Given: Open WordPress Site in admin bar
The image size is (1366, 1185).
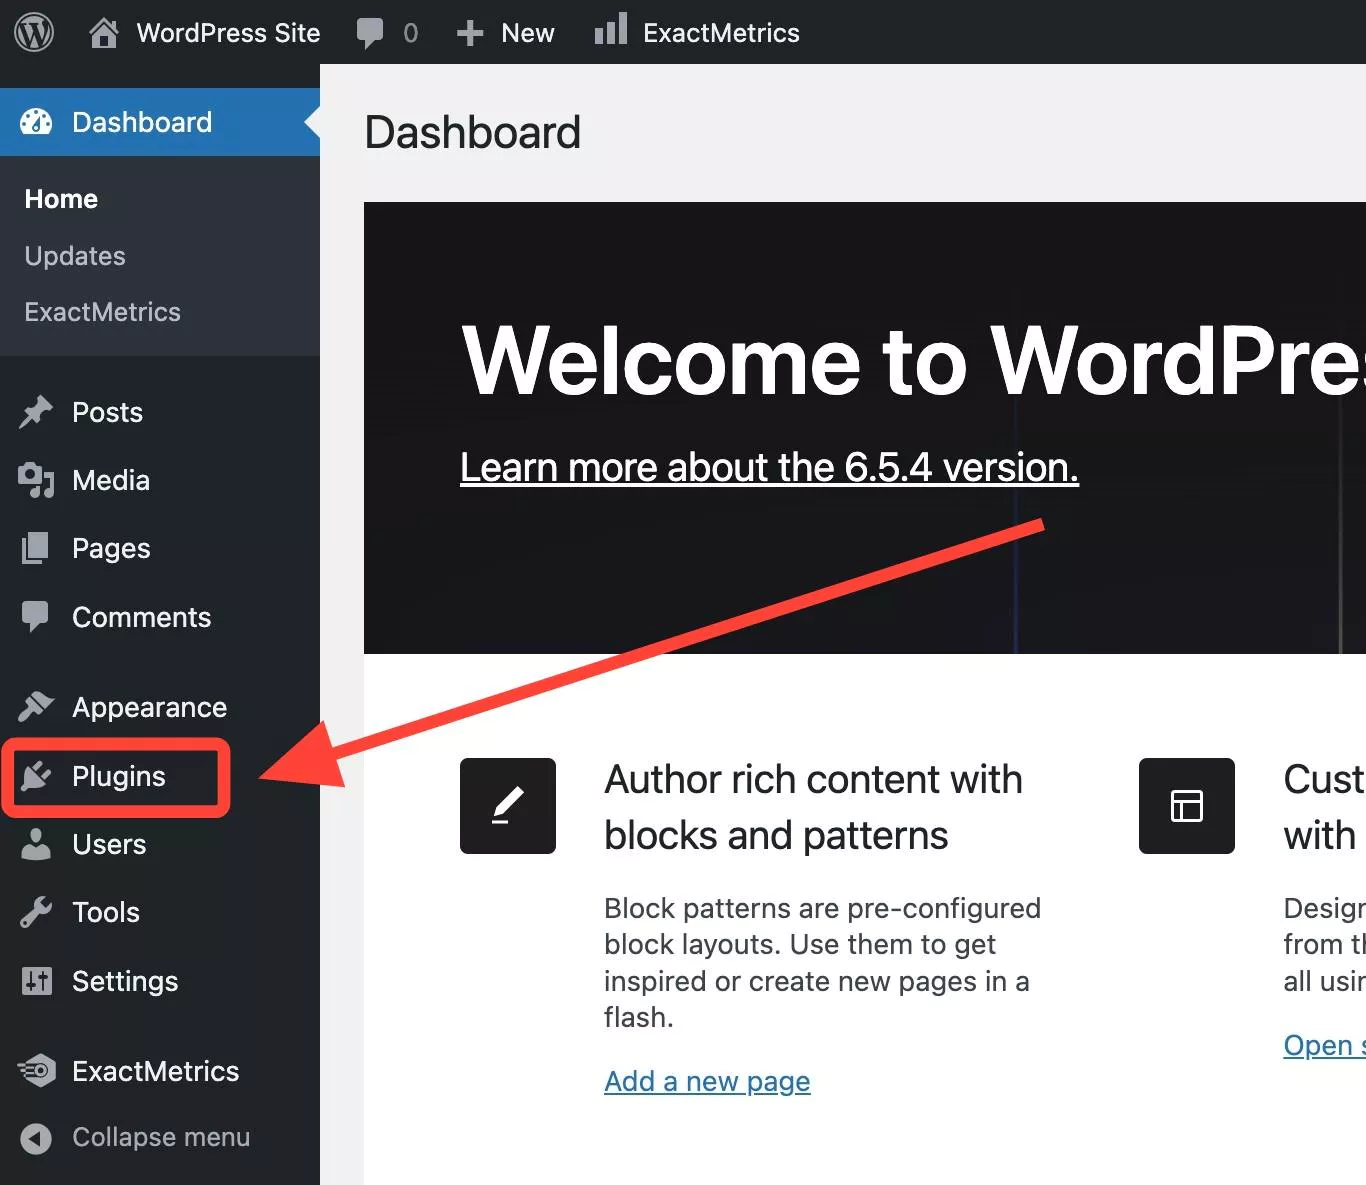Looking at the screenshot, I should coord(228,33).
